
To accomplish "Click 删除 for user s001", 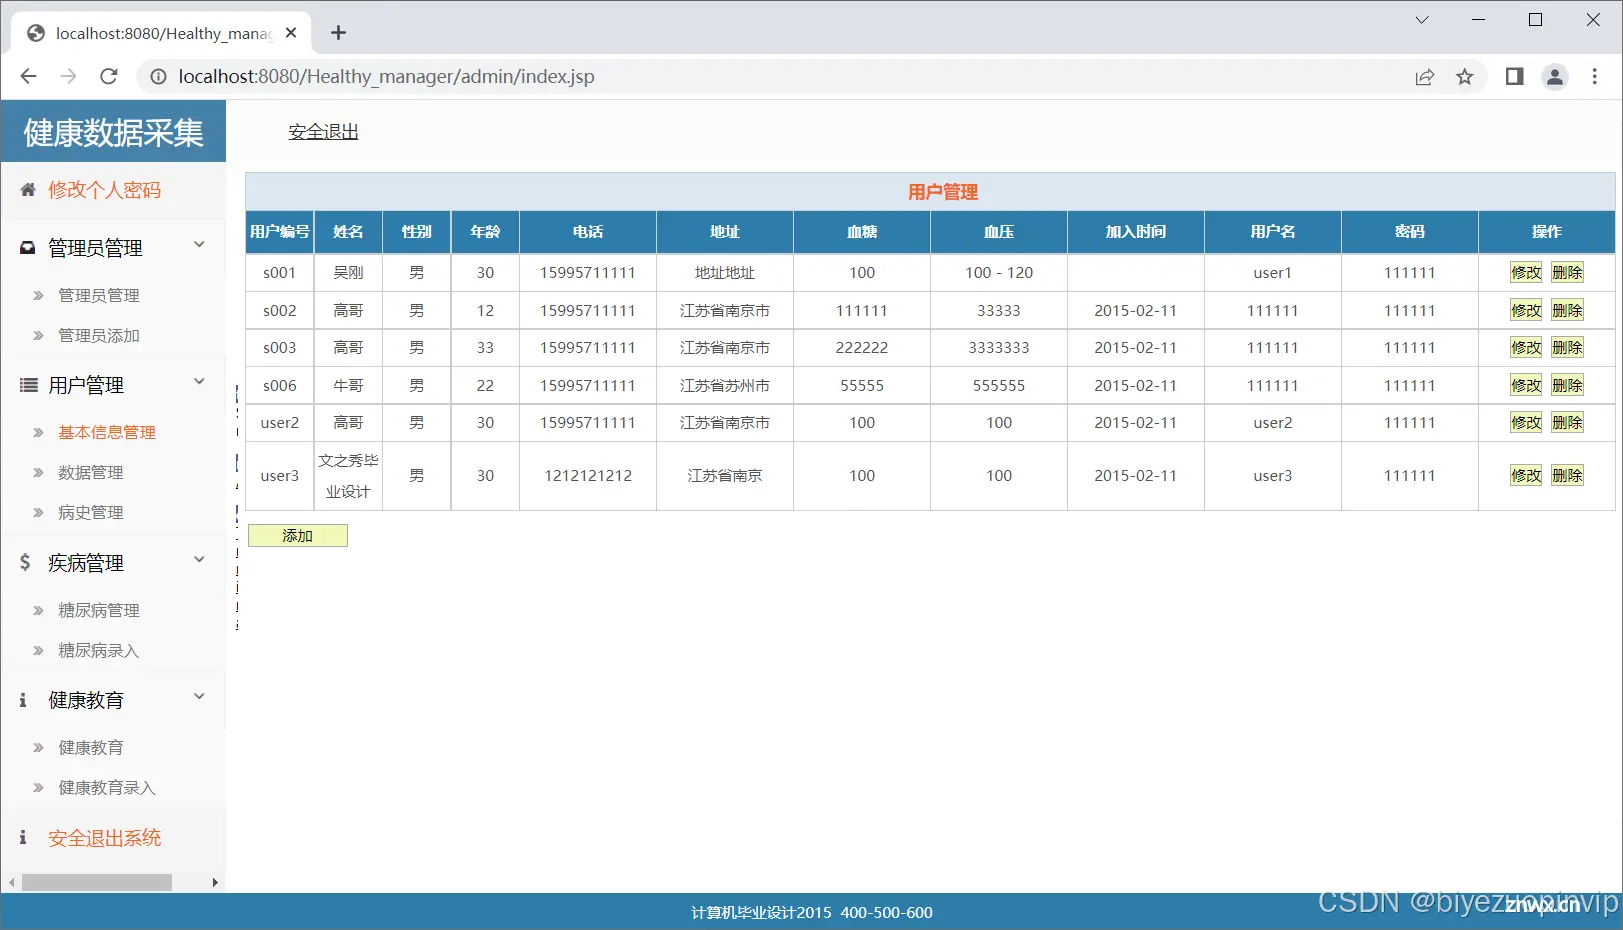I will [x=1567, y=273].
